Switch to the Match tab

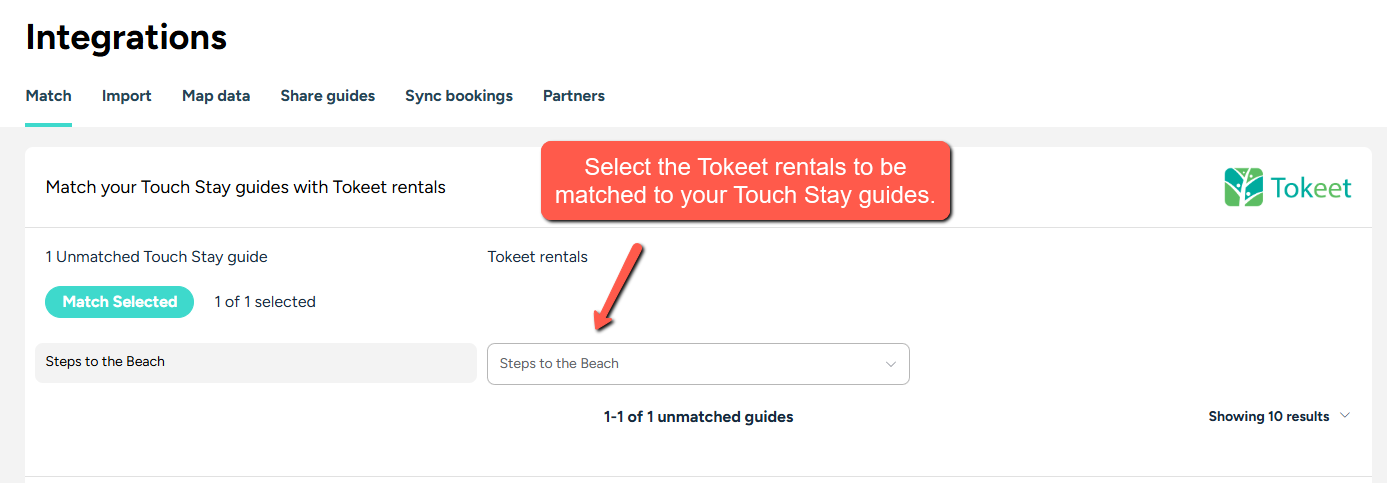(x=48, y=96)
